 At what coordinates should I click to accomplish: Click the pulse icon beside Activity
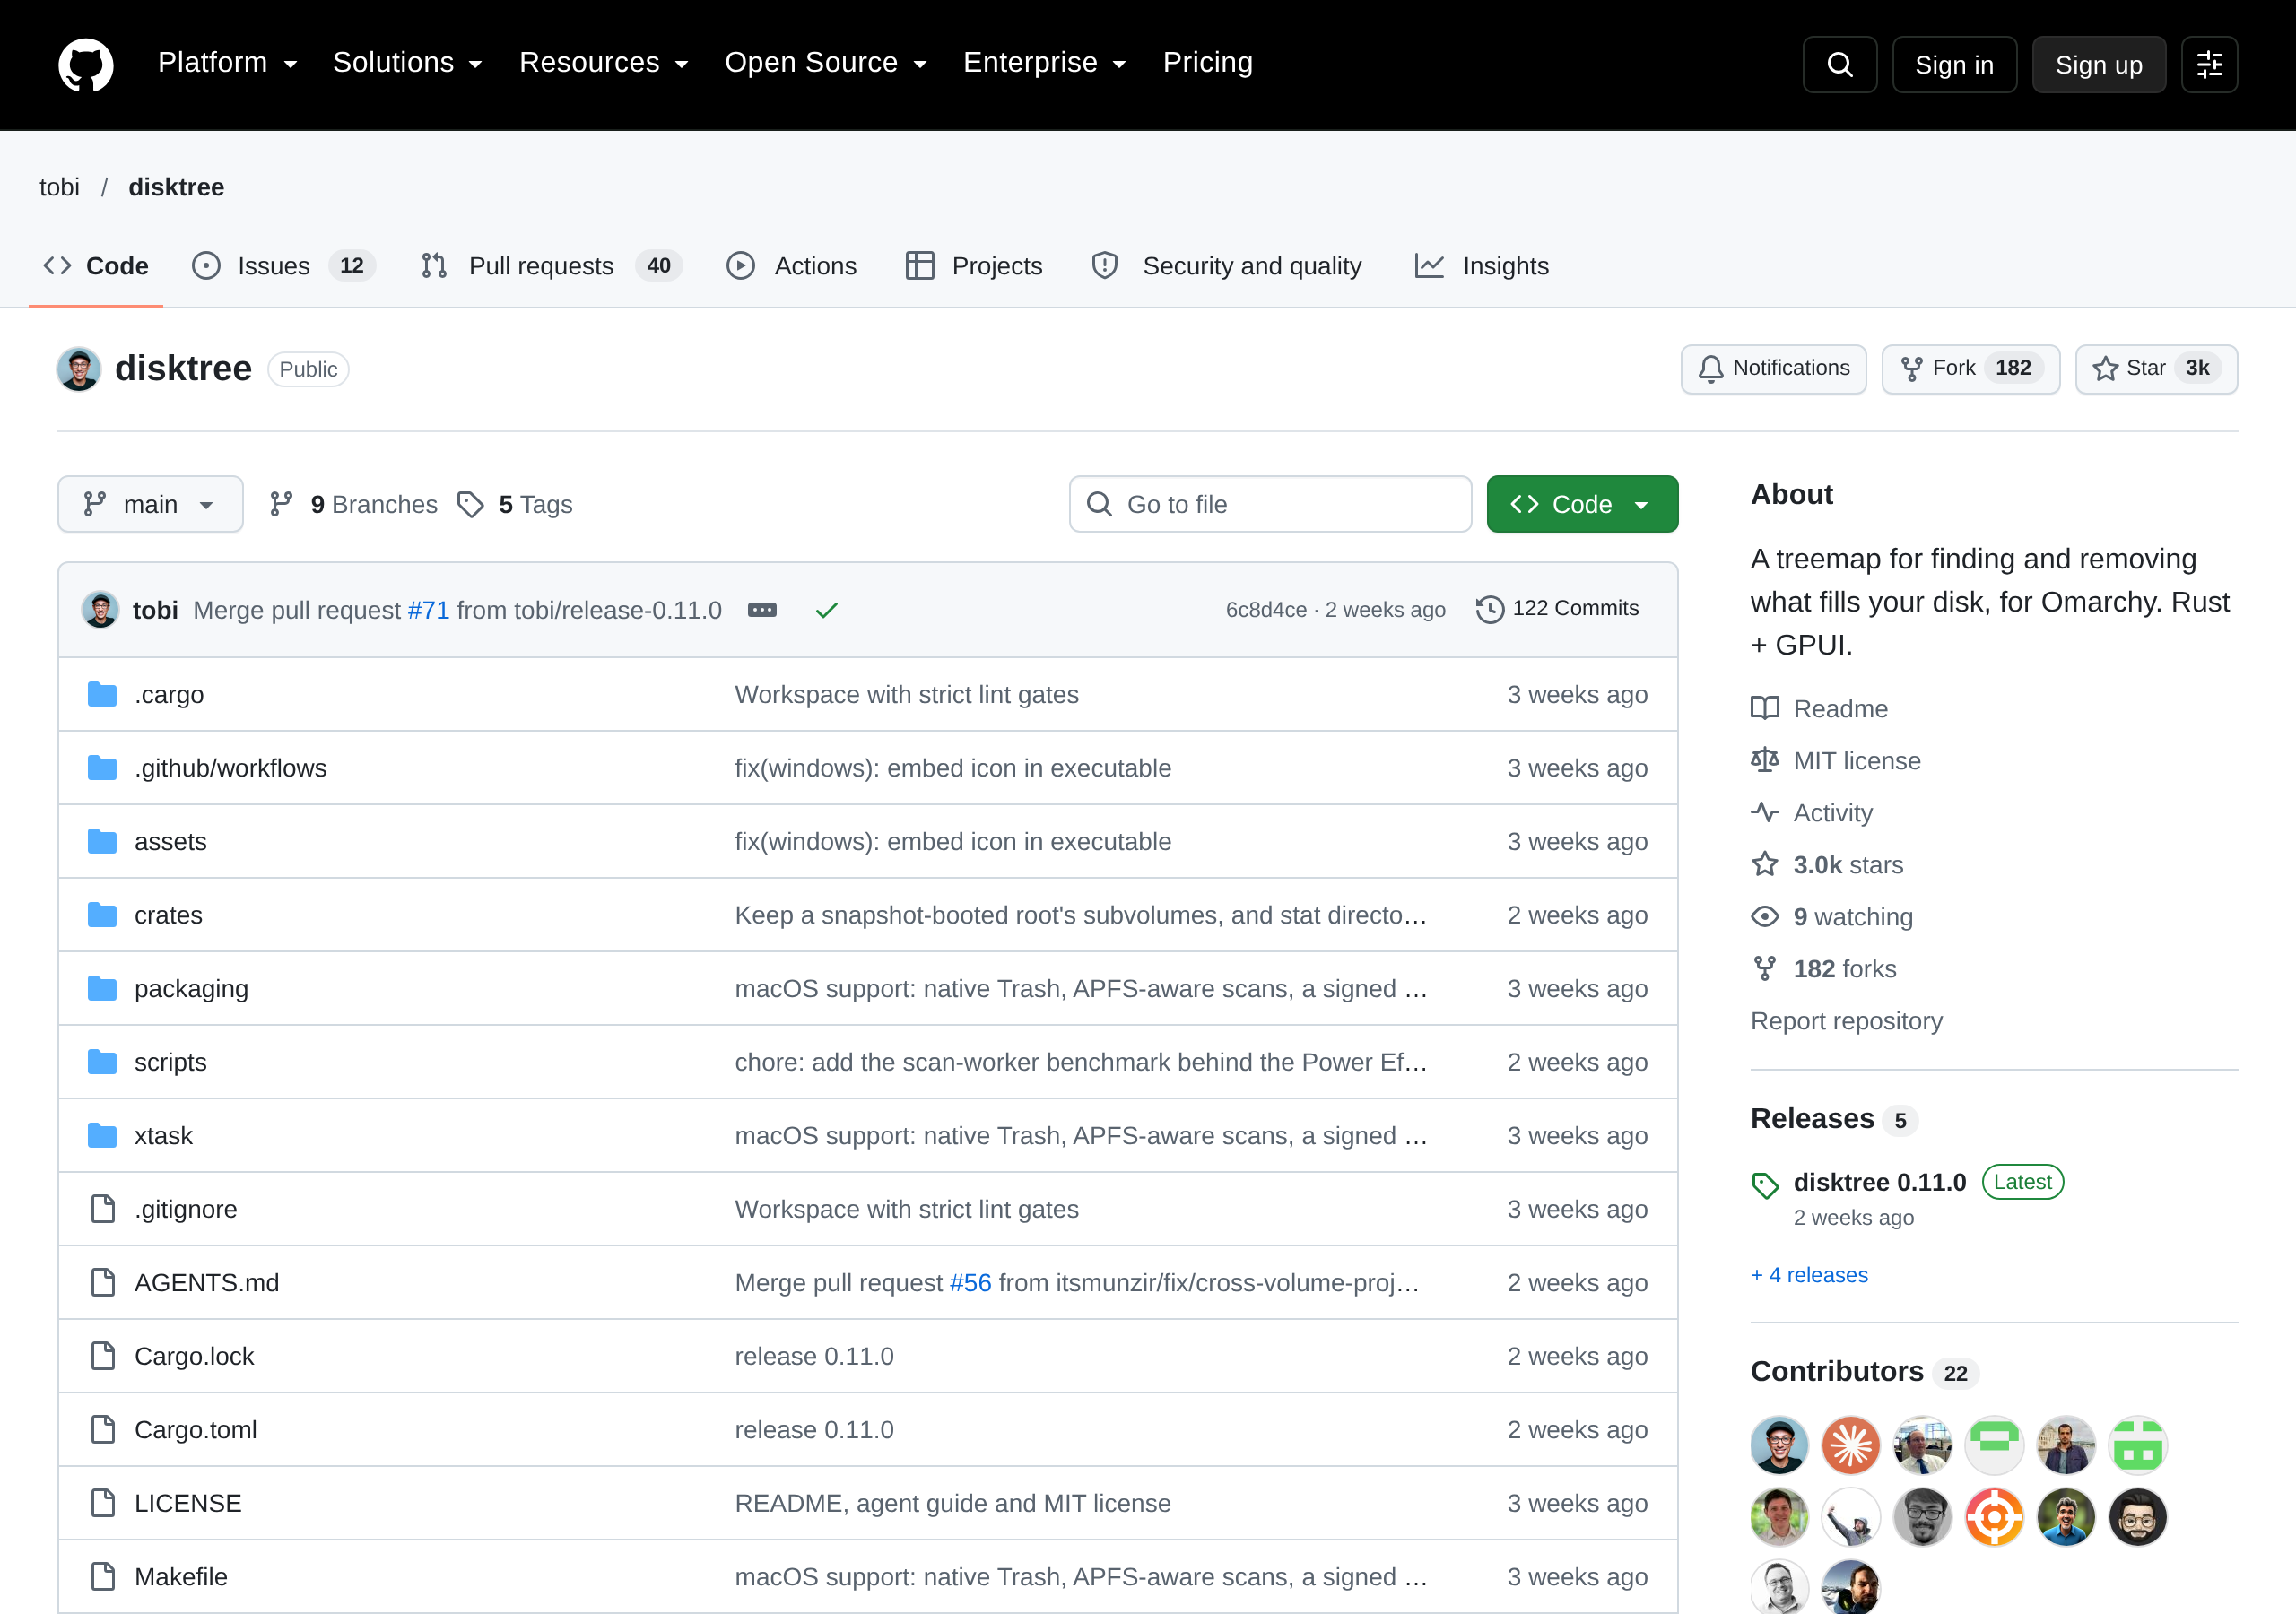pos(1765,812)
